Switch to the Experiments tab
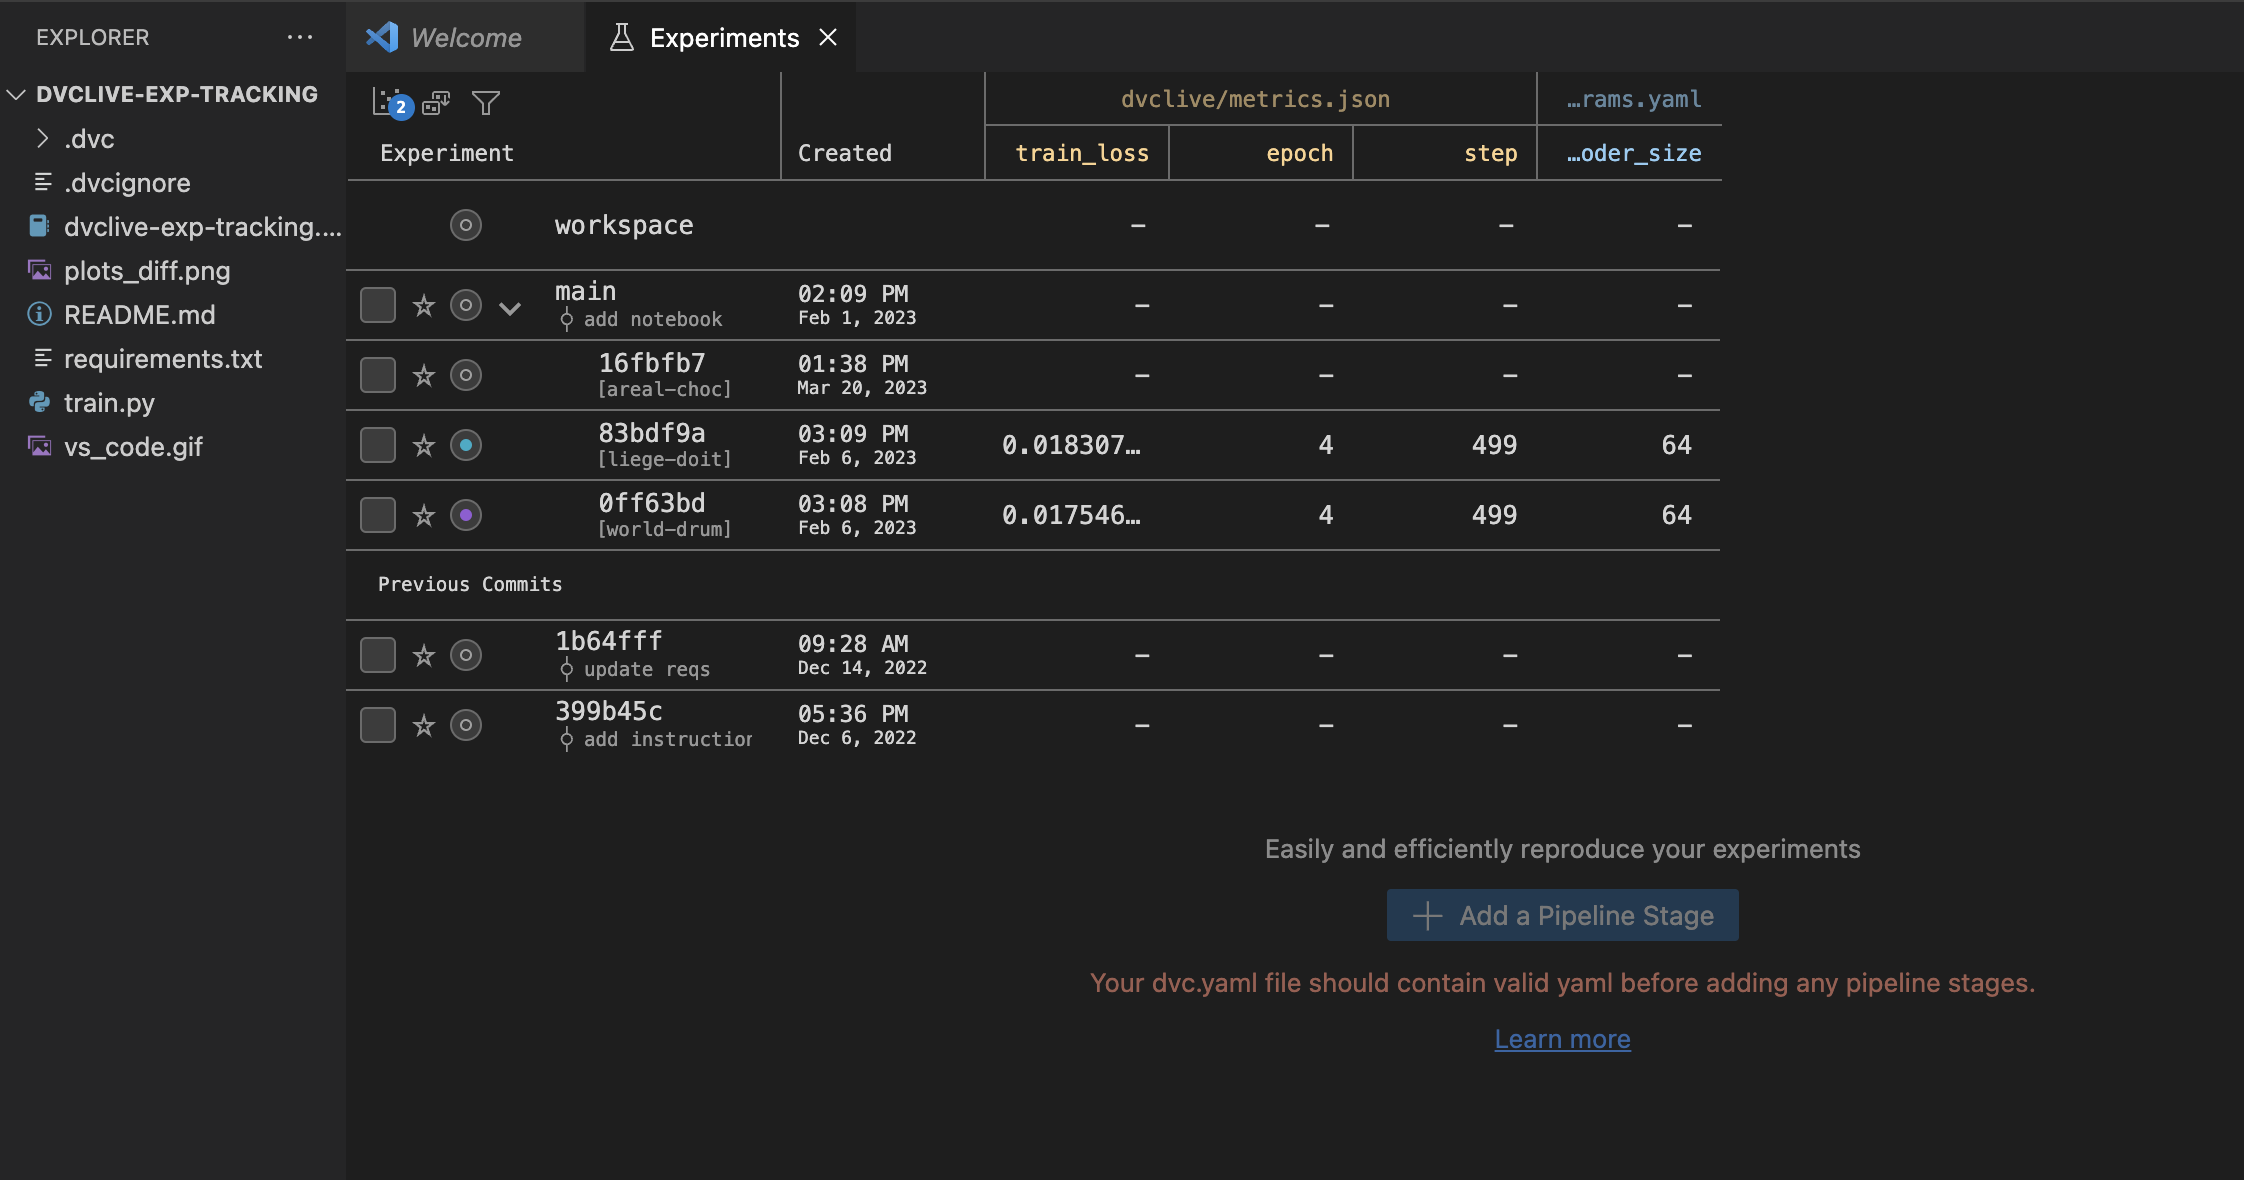2244x1180 pixels. [x=723, y=37]
